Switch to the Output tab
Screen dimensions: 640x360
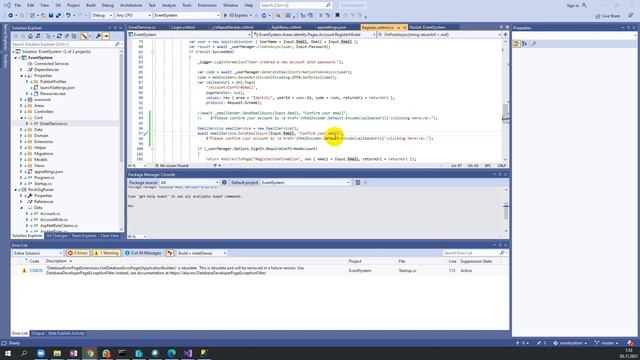click(38, 333)
